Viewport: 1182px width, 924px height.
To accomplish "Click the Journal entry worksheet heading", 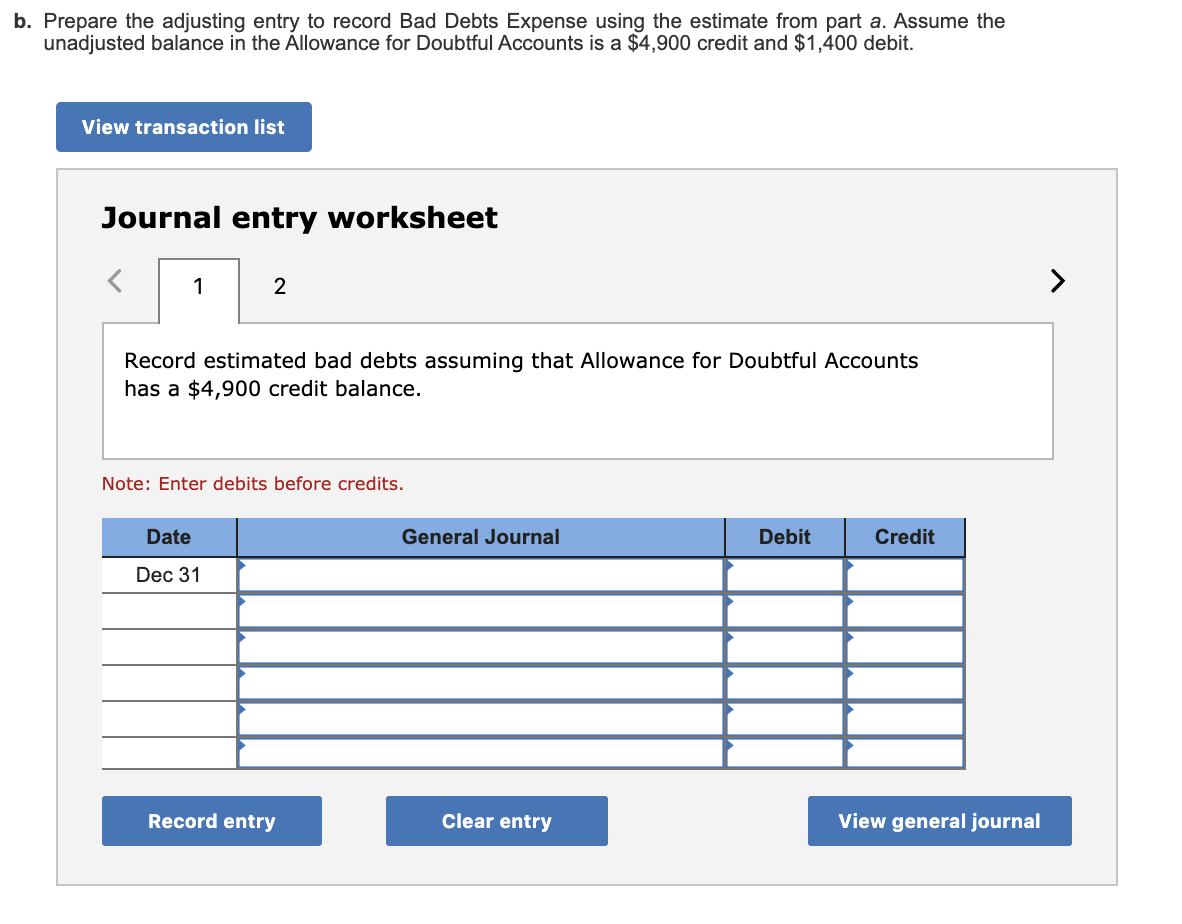I will pyautogui.click(x=299, y=218).
